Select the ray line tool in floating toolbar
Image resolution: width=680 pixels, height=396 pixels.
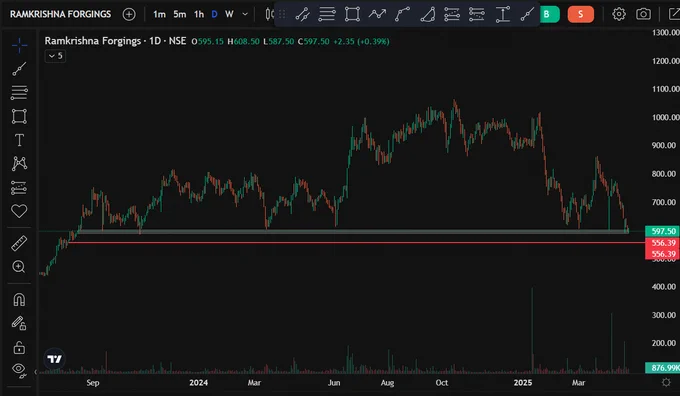[x=527, y=14]
